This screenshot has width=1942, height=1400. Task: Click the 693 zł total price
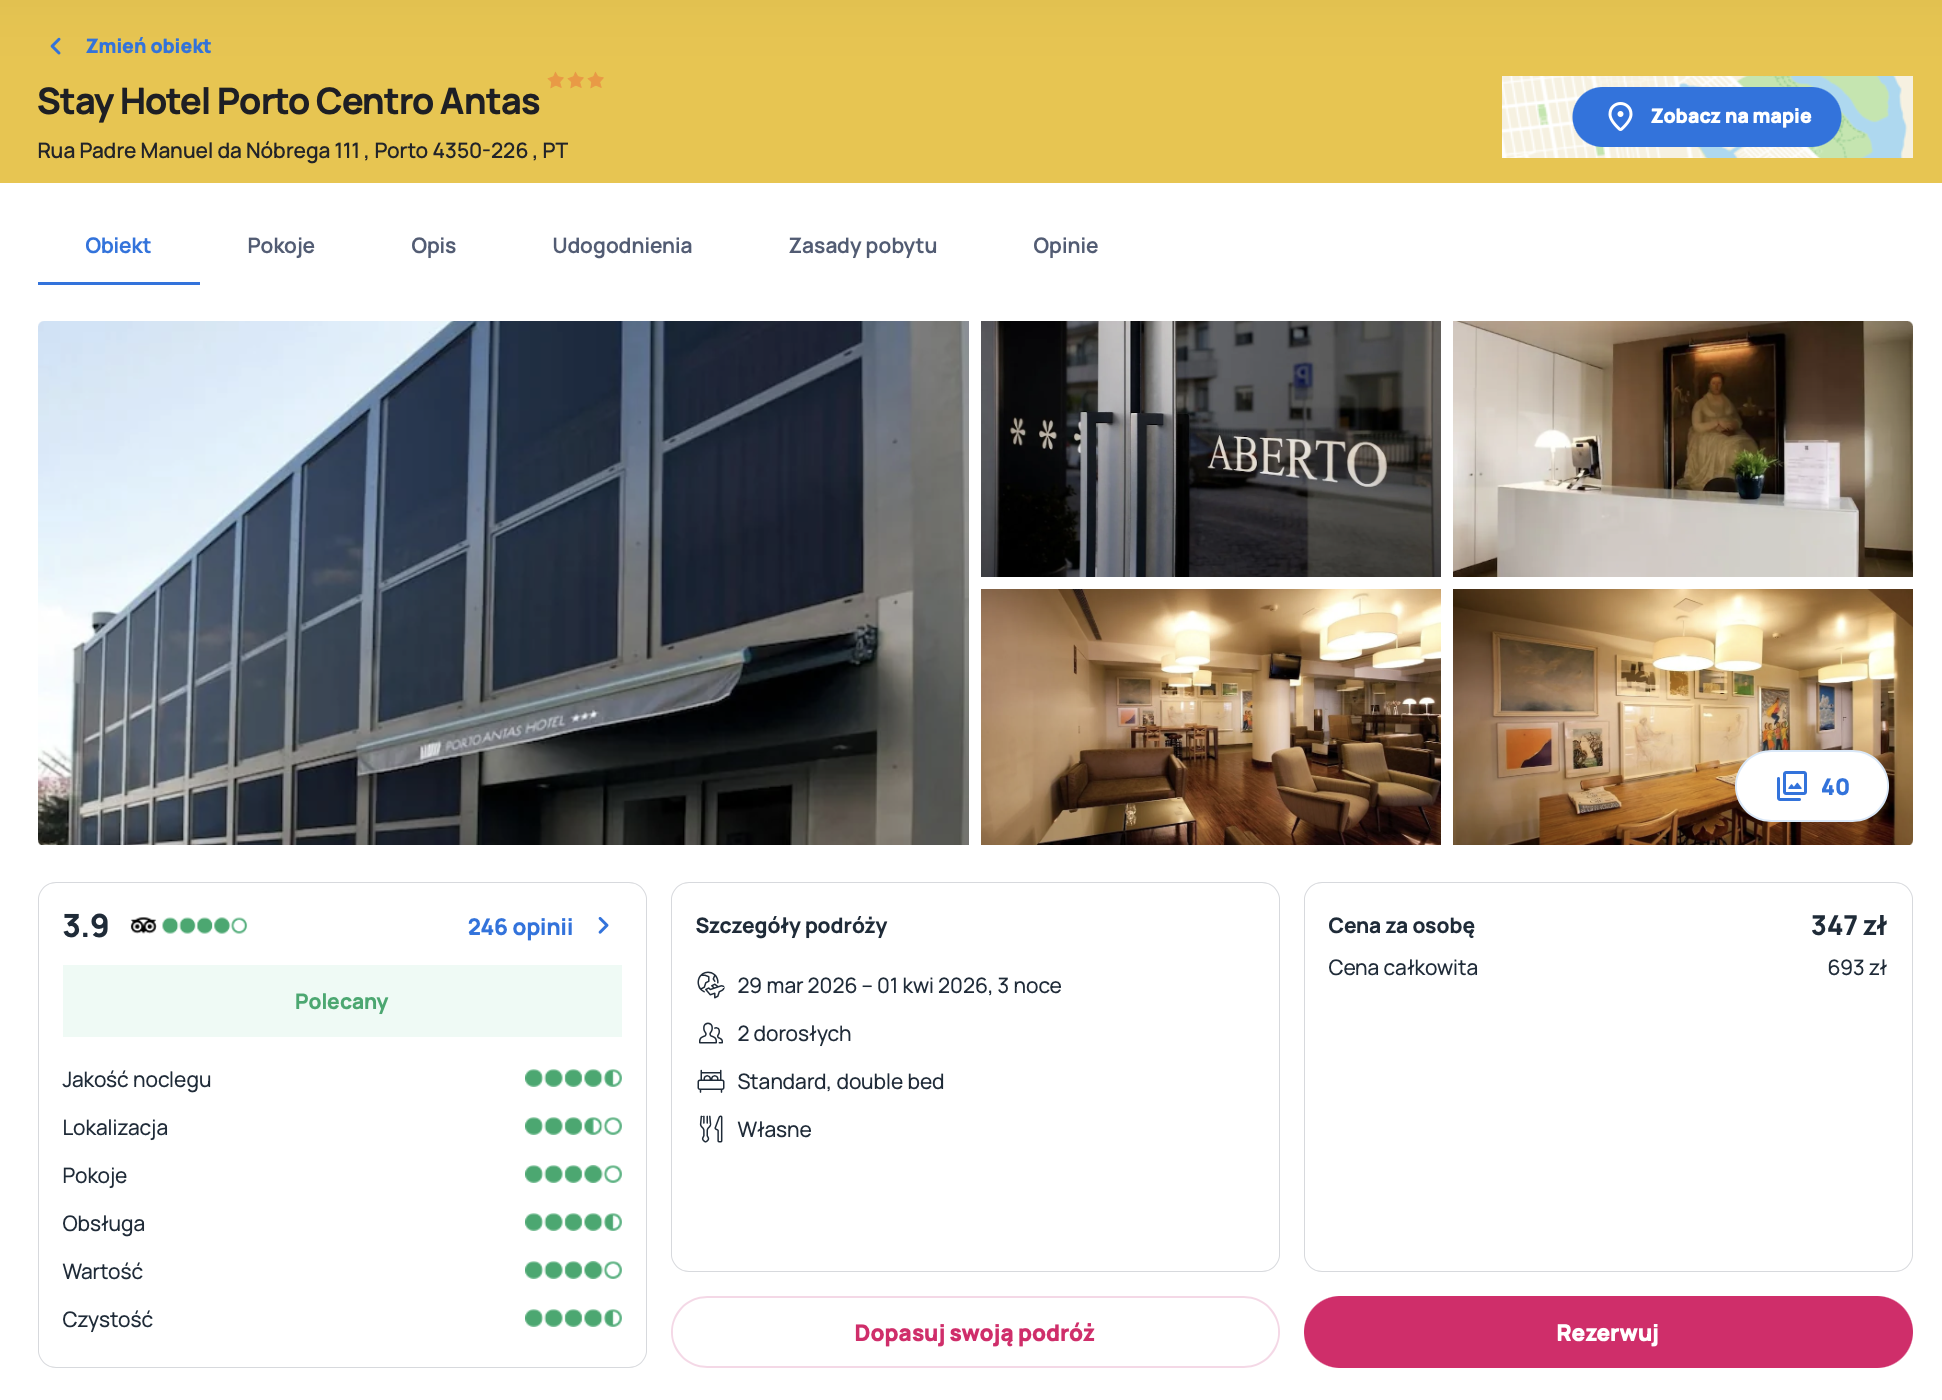click(1857, 968)
